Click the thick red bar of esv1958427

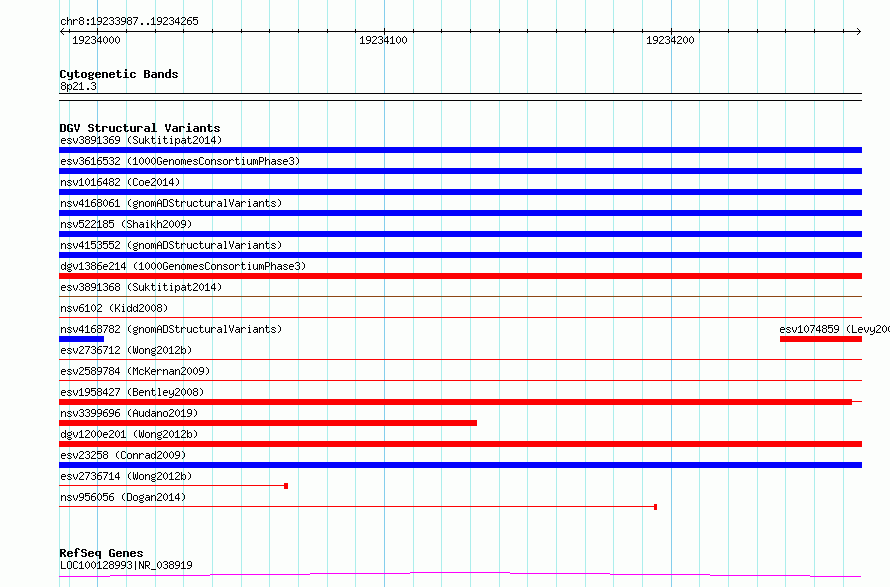[x=455, y=402]
